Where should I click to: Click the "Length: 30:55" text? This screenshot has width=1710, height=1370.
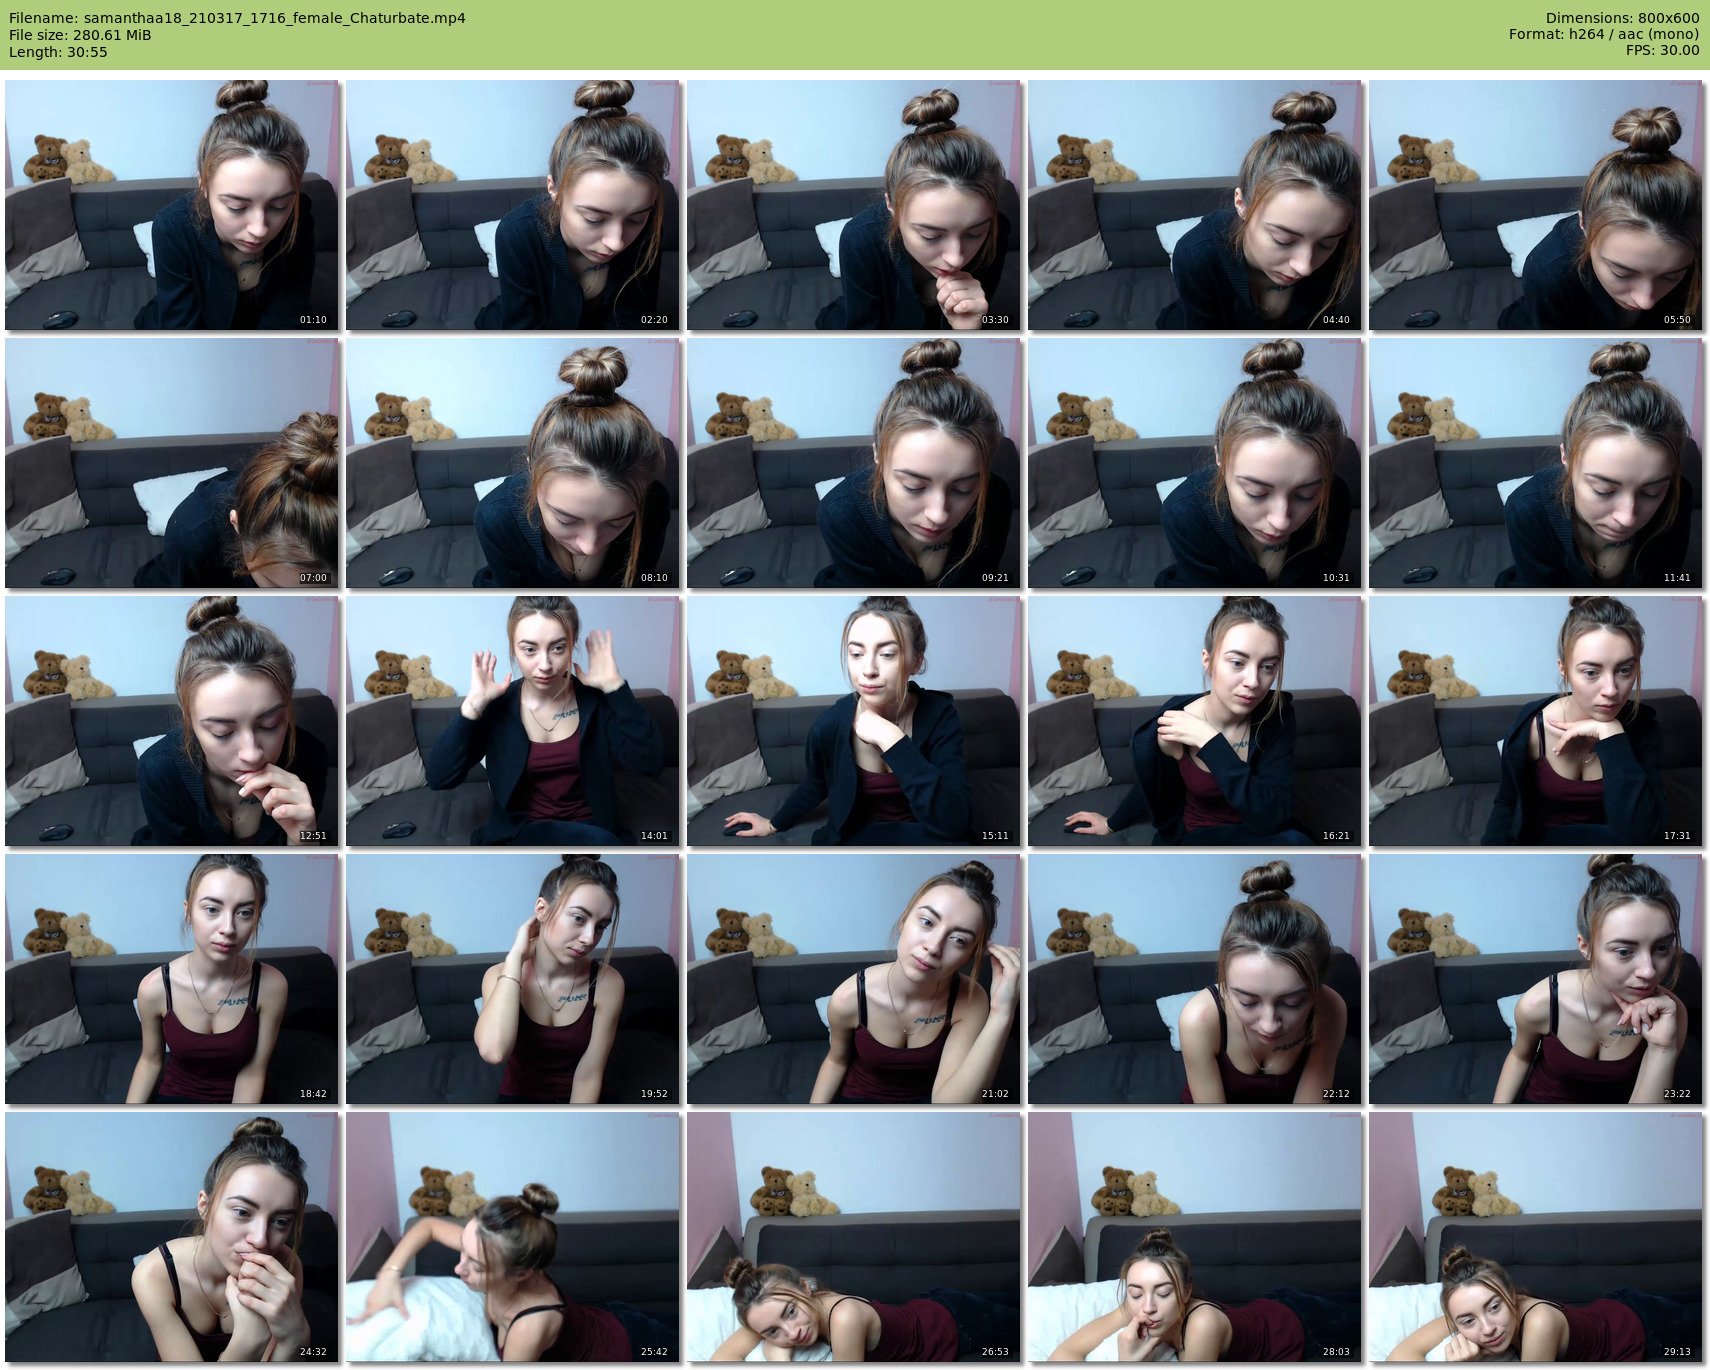pyautogui.click(x=58, y=52)
